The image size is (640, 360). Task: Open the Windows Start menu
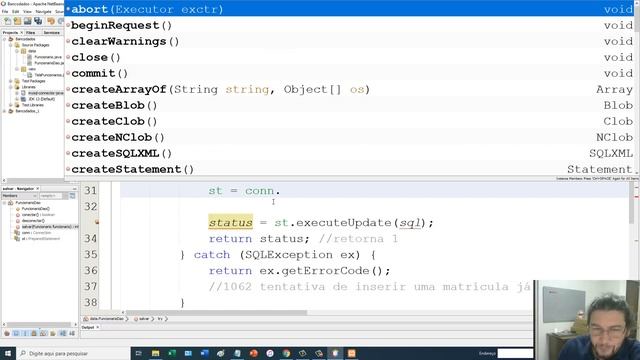pyautogui.click(x=8, y=353)
